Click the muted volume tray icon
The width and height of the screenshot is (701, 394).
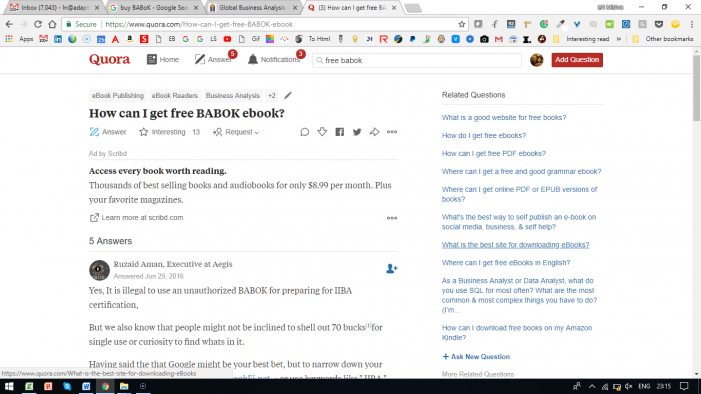[x=629, y=386]
